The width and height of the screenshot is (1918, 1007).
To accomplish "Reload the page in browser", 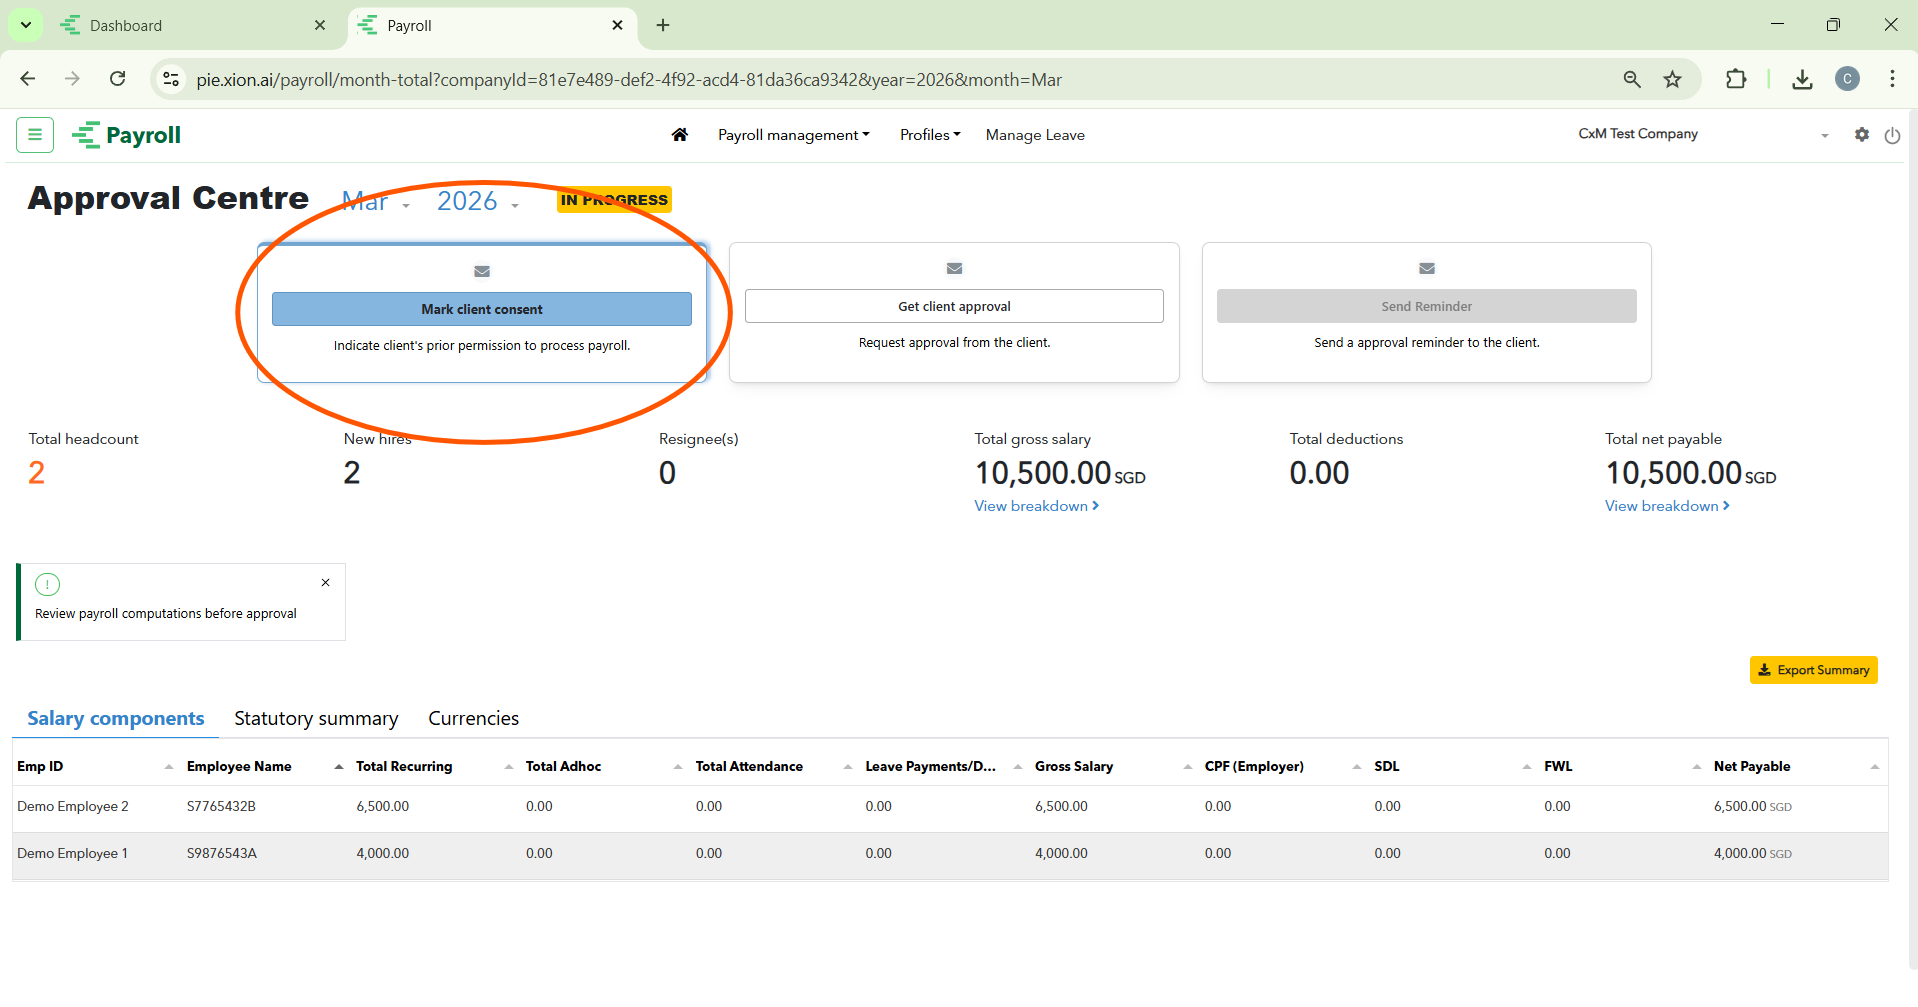I will [x=118, y=79].
